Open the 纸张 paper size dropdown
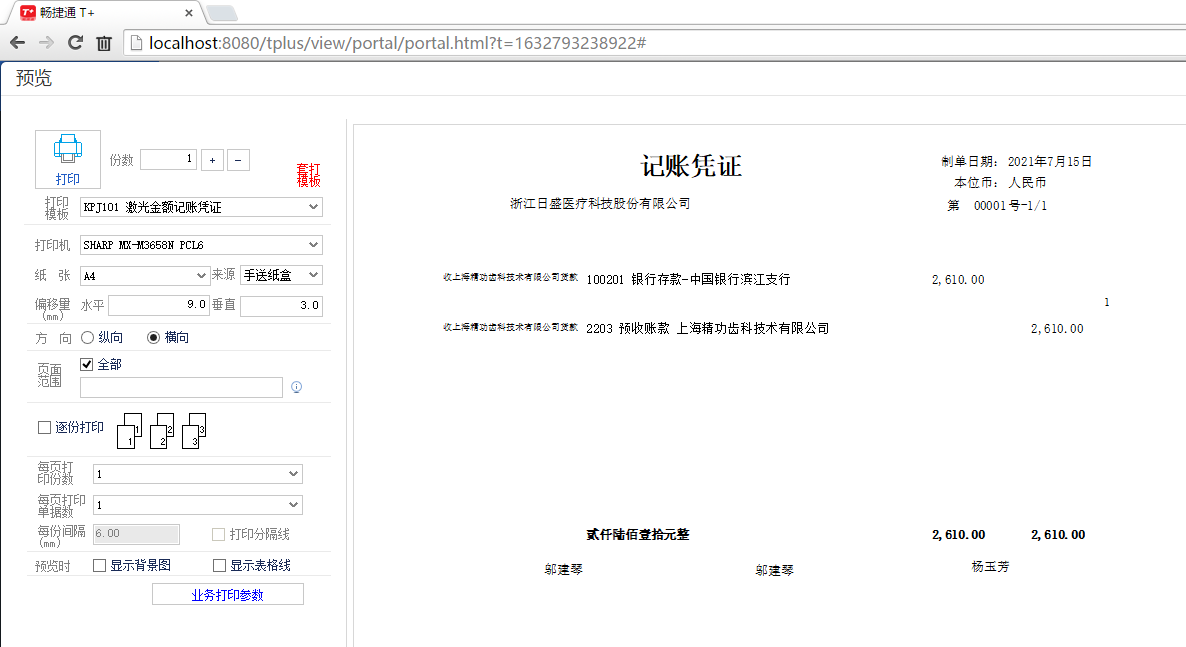The height and width of the screenshot is (647, 1186). pos(144,275)
